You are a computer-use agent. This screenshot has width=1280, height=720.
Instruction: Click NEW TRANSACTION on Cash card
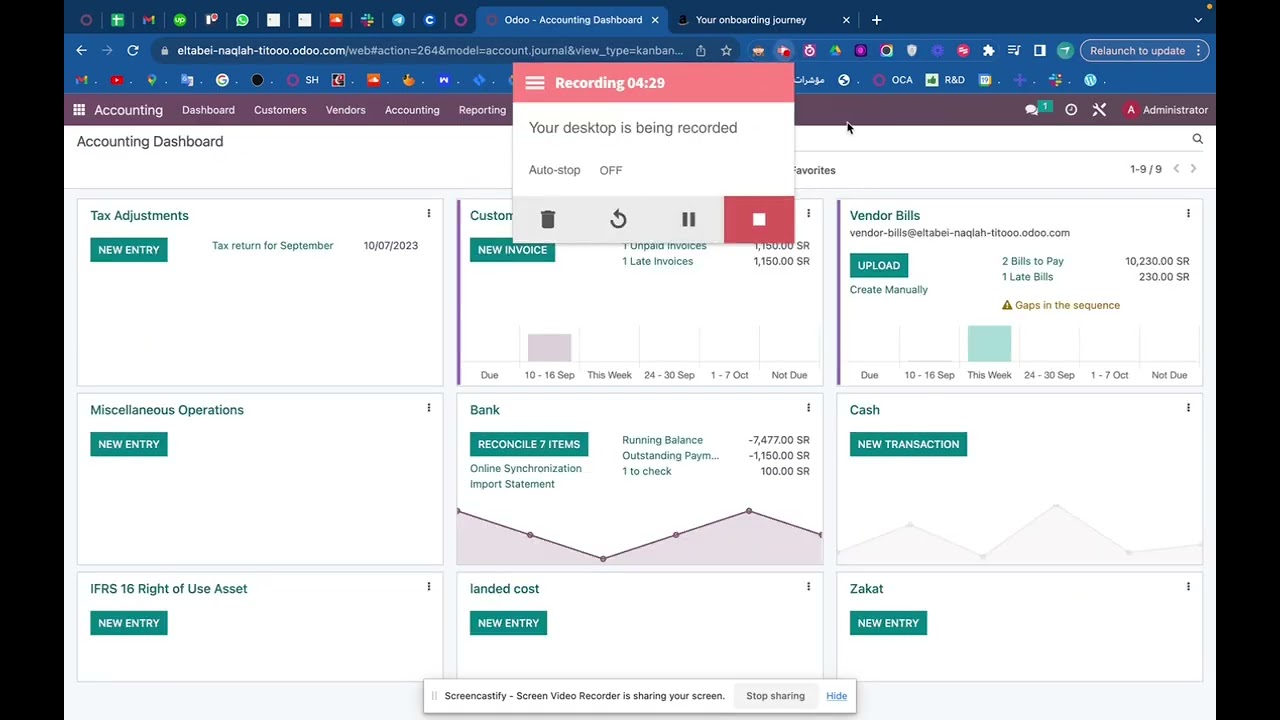point(908,444)
